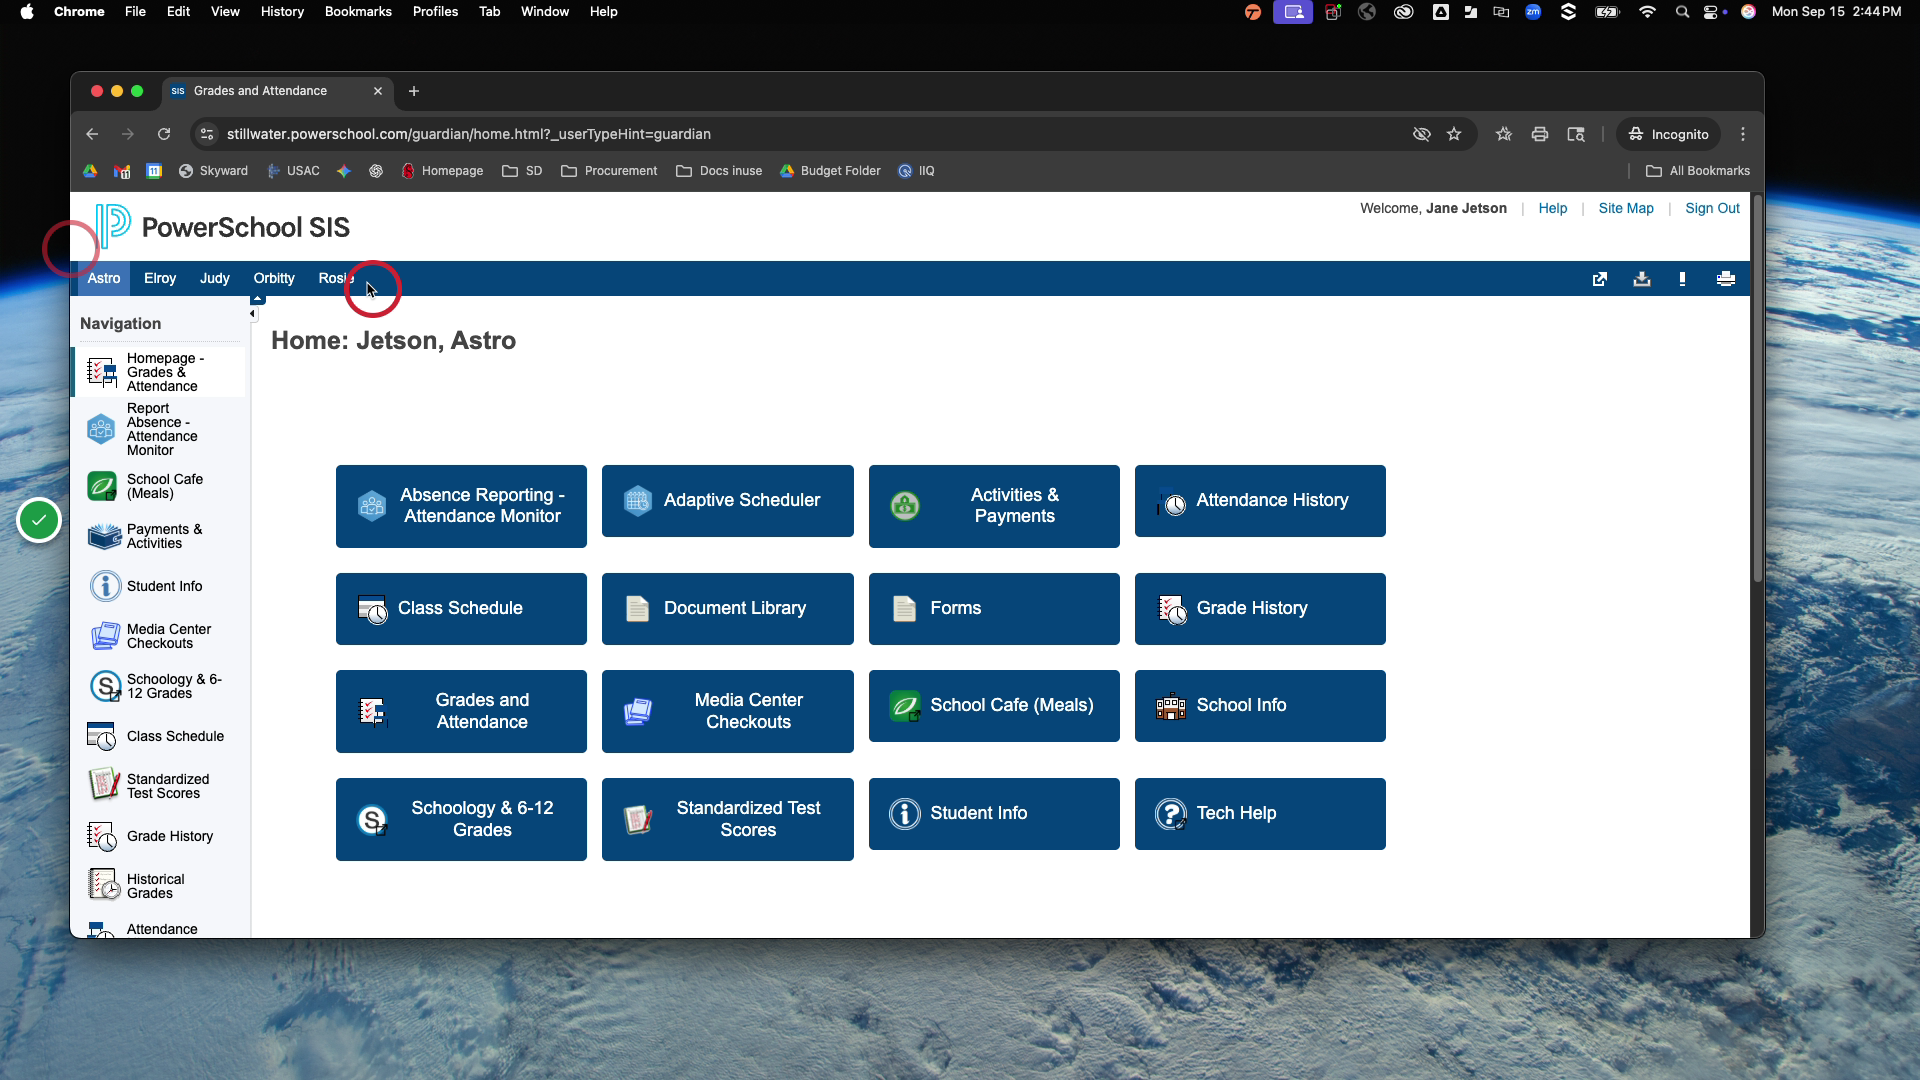Select Media Center Checkouts in sidebar
This screenshot has width=1920, height=1080.
(160, 636)
